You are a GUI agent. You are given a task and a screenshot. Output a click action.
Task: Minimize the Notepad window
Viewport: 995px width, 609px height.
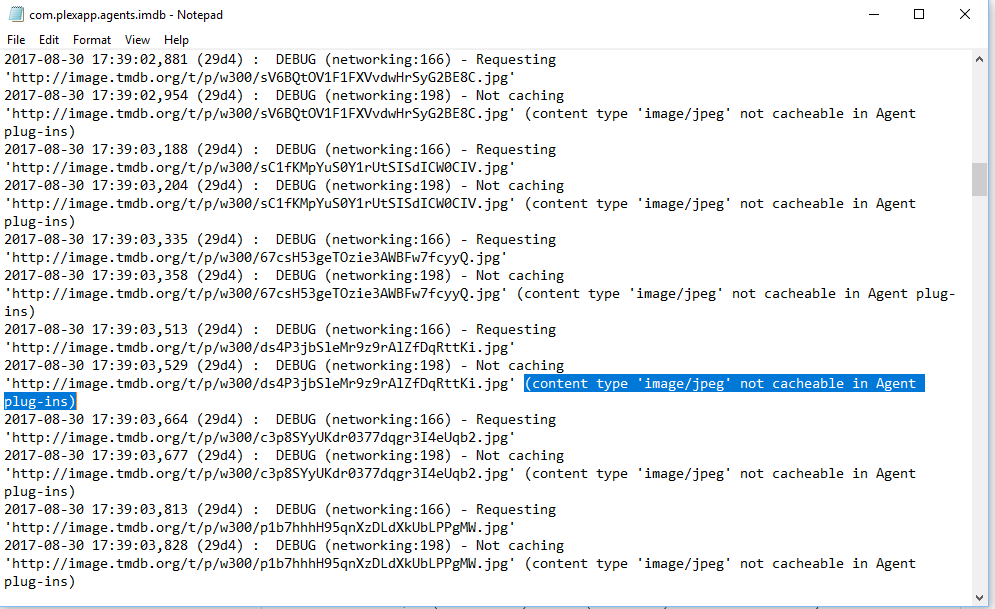coord(874,14)
